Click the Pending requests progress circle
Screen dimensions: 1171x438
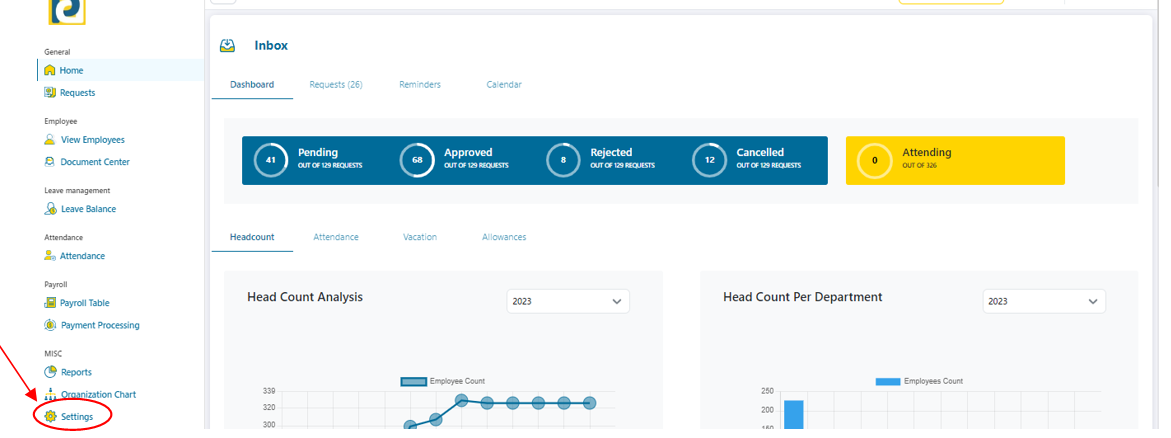pos(271,160)
